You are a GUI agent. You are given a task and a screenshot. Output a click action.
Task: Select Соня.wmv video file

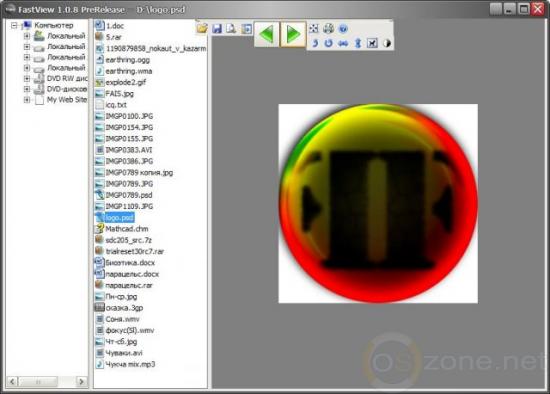pos(122,319)
